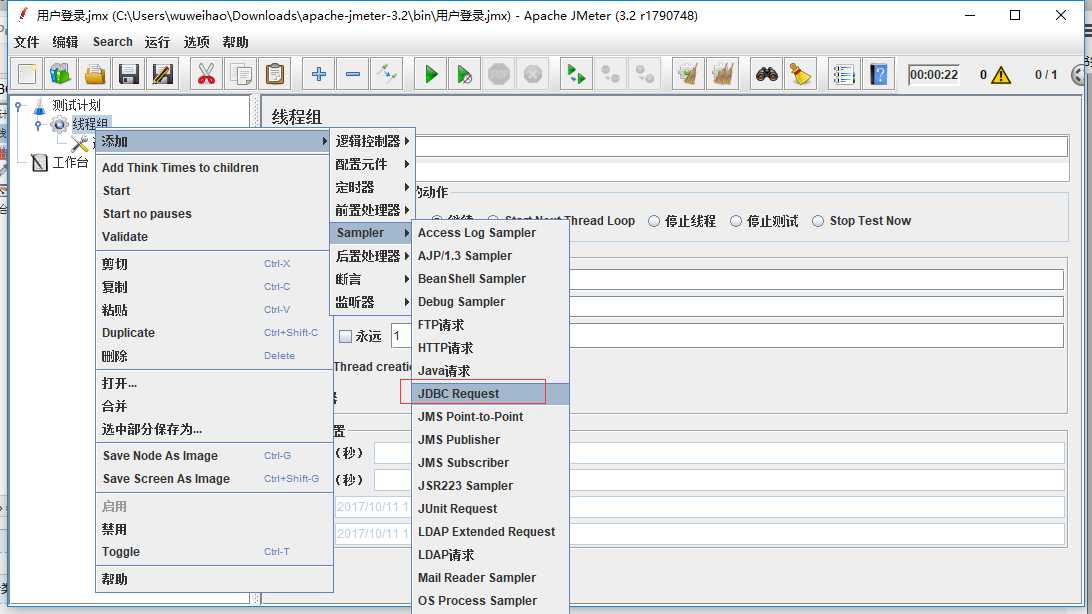Choose Save Node As Image
1092x614 pixels.
click(x=214, y=456)
